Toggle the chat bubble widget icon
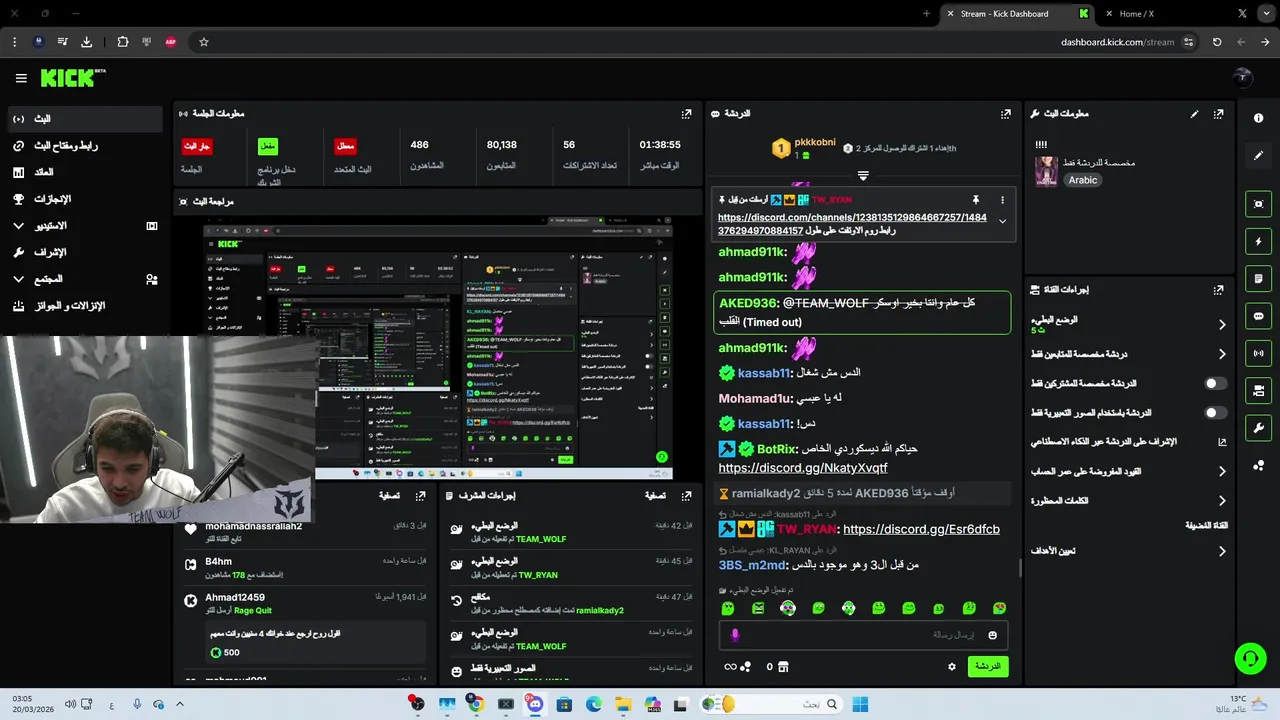Screen dimensions: 1280x720 pos(1258,316)
